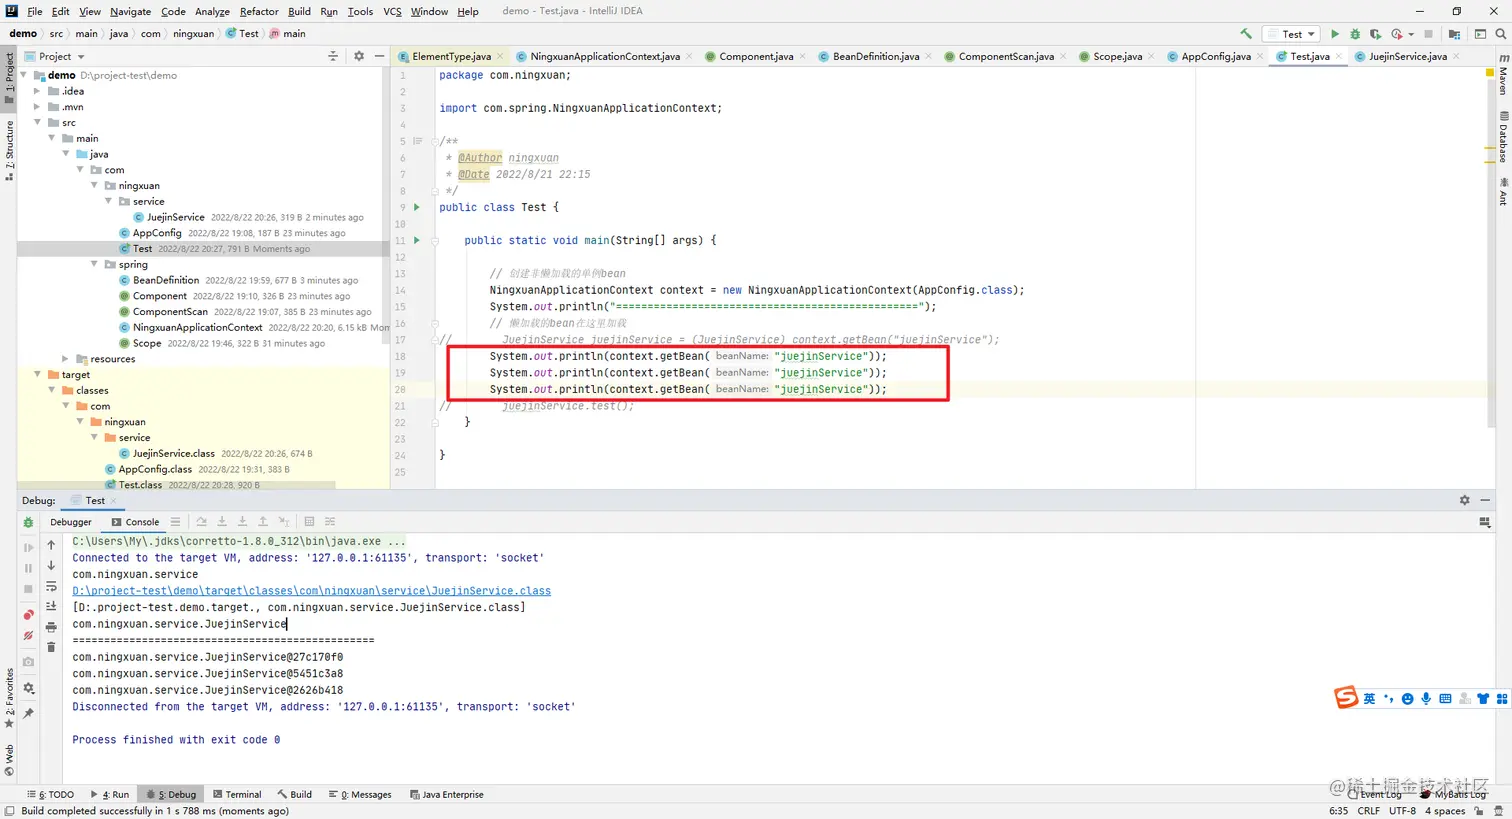Resume program in the debug panel
Viewport: 1512px width, 819px height.
pyautogui.click(x=28, y=547)
